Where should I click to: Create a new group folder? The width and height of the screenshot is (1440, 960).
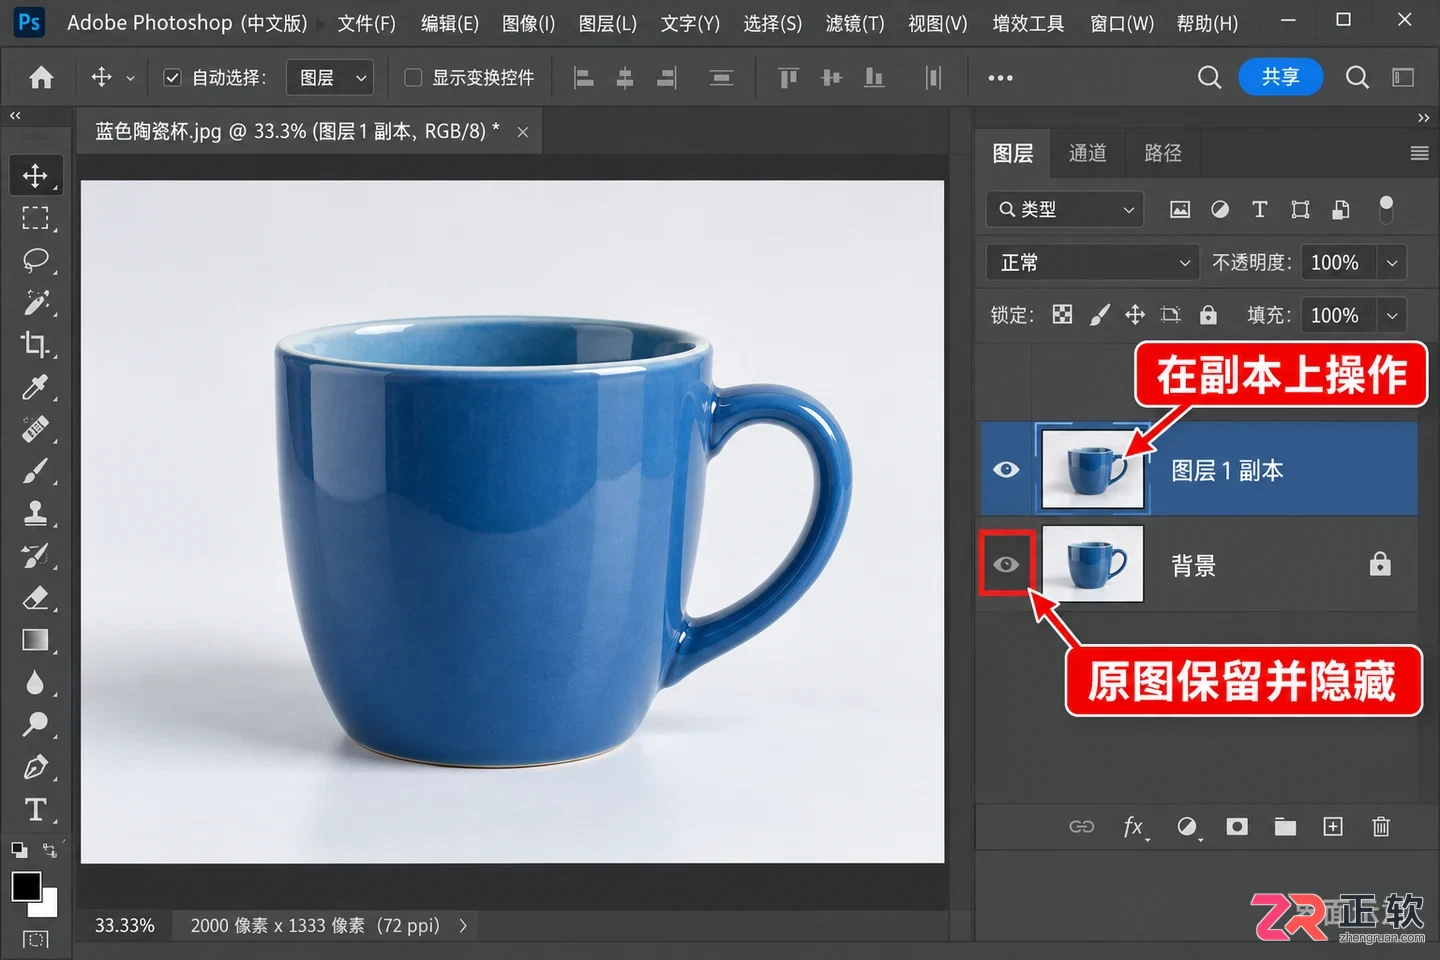[x=1285, y=827]
